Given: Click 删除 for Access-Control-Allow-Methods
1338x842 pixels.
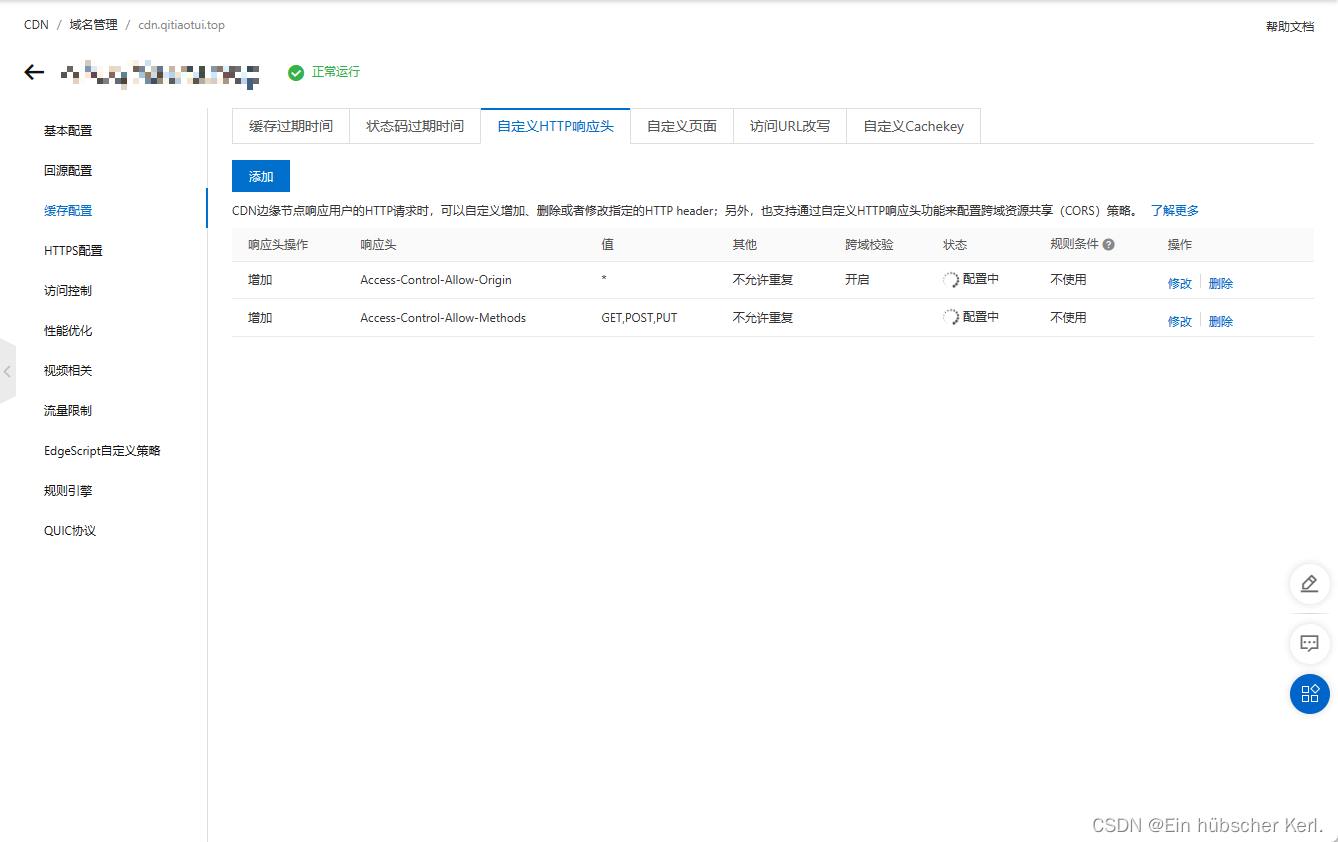Looking at the screenshot, I should 1221,321.
